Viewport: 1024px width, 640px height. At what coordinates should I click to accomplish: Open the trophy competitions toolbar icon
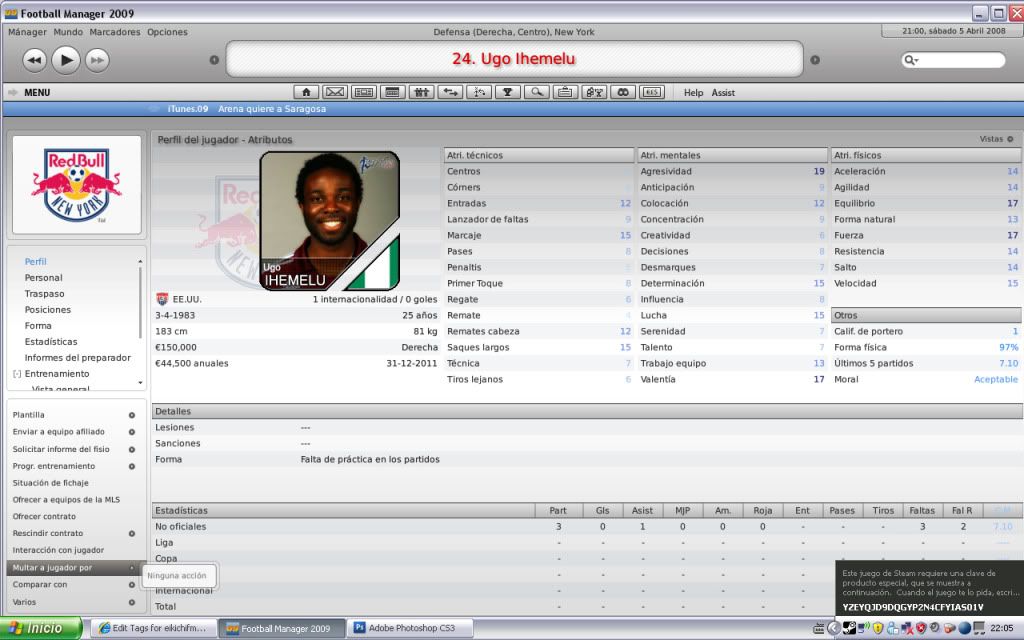tap(507, 92)
